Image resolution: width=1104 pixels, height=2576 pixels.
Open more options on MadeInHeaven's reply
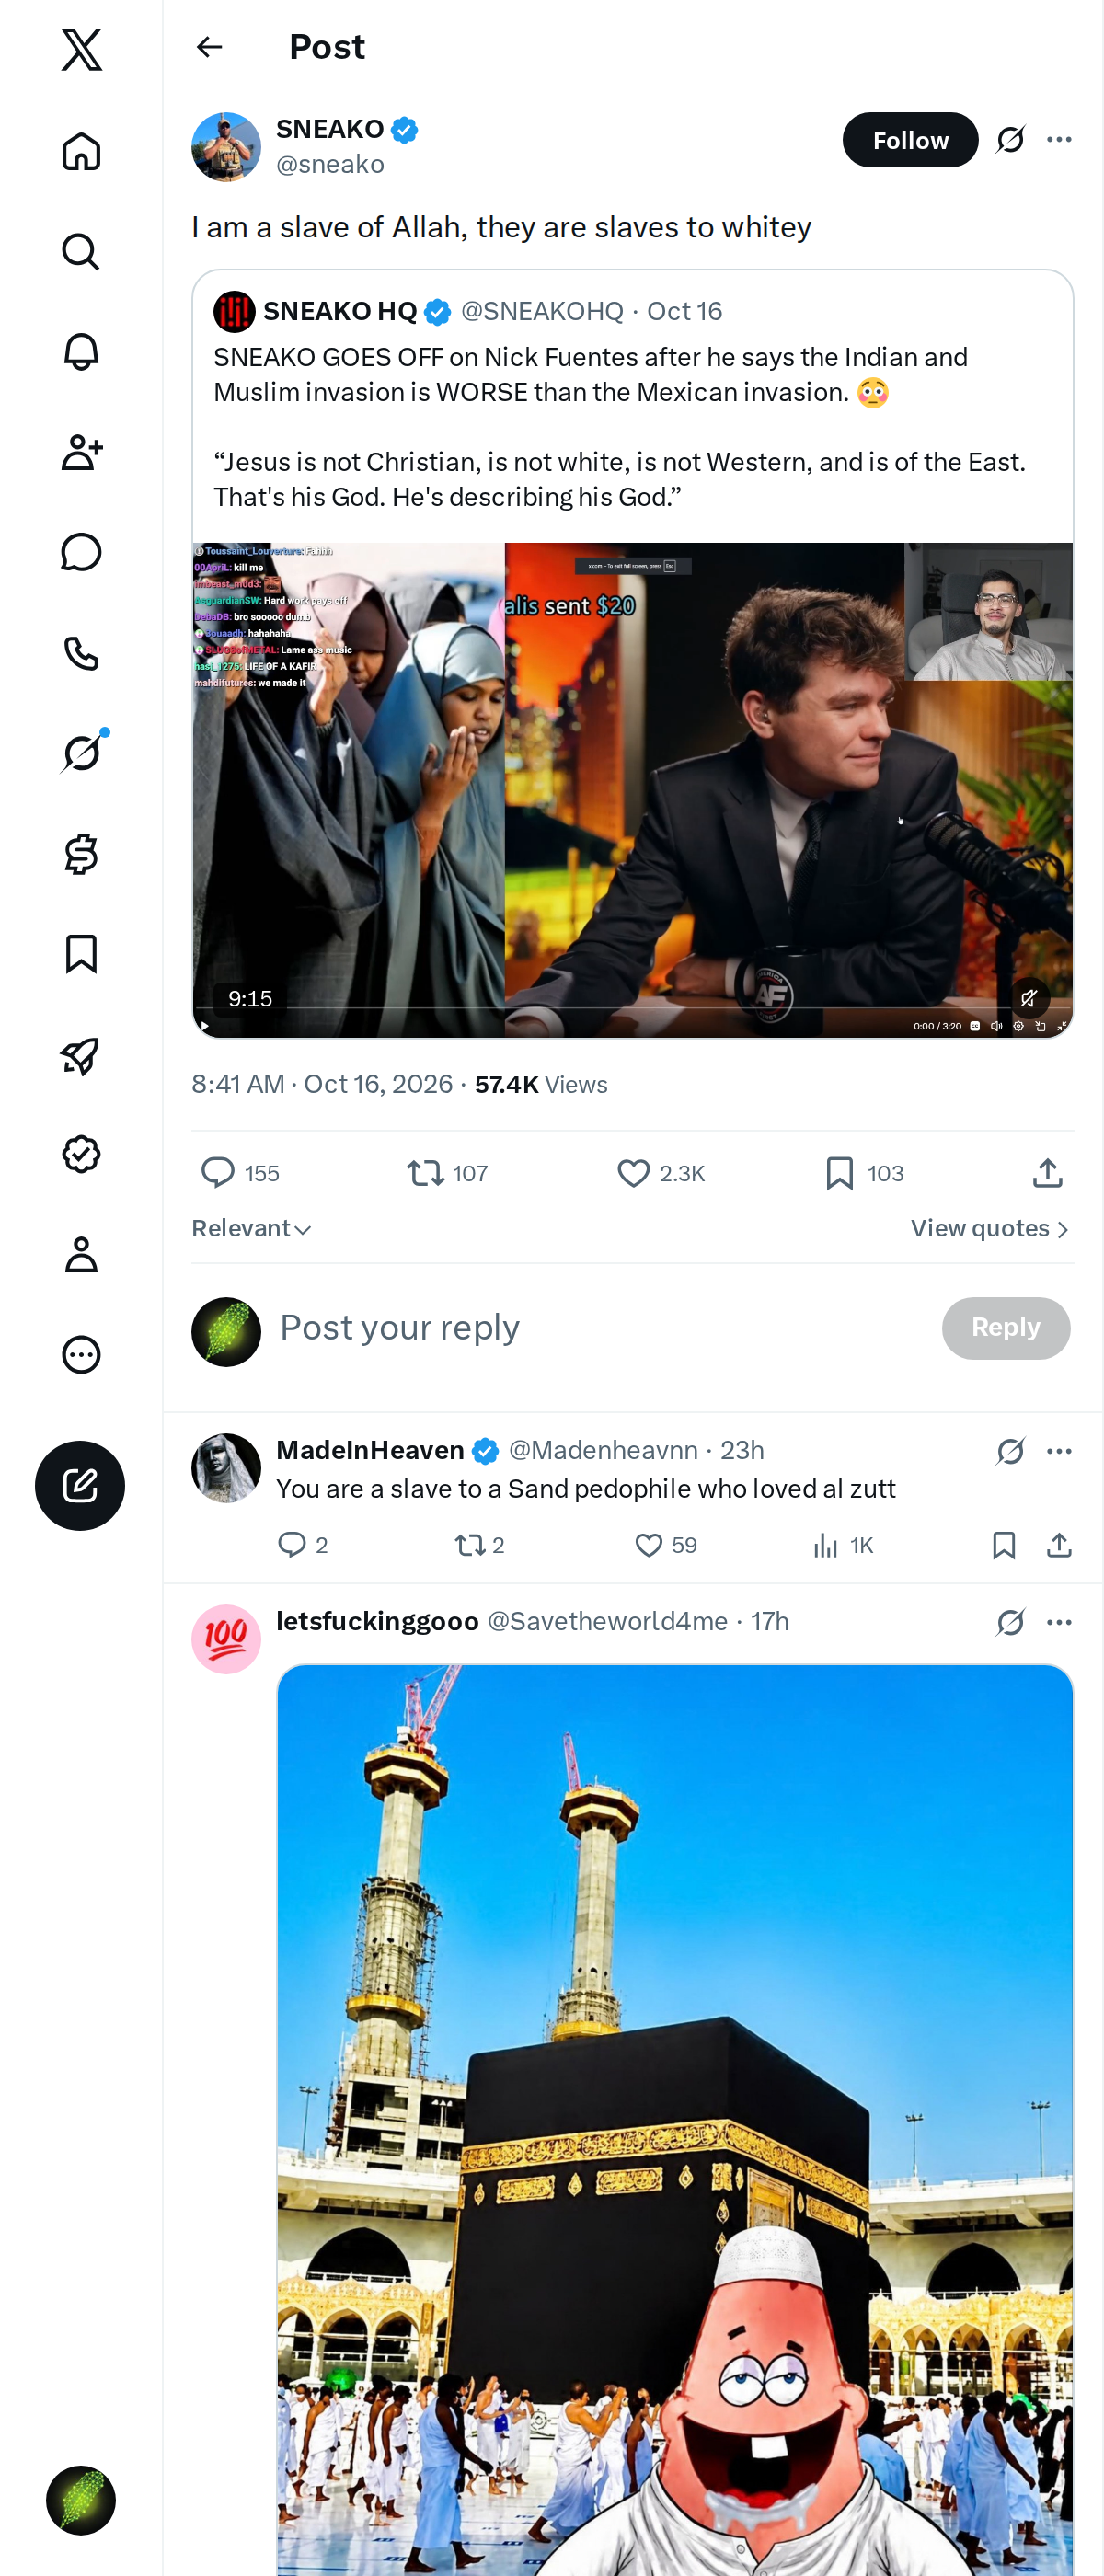pos(1059,1451)
